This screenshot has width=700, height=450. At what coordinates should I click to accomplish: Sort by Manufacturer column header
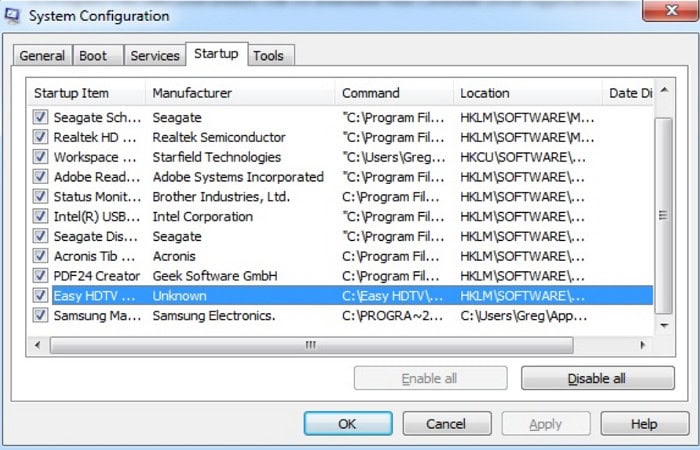click(x=240, y=93)
